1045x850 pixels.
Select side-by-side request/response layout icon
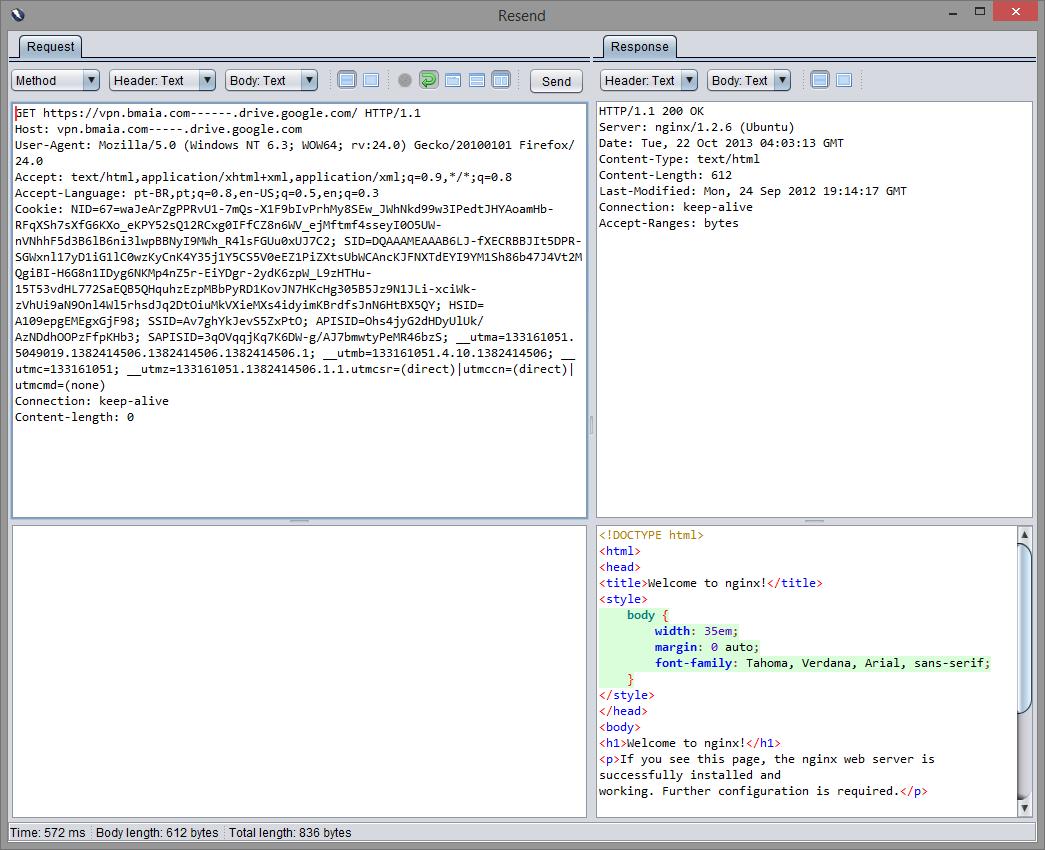tap(501, 80)
